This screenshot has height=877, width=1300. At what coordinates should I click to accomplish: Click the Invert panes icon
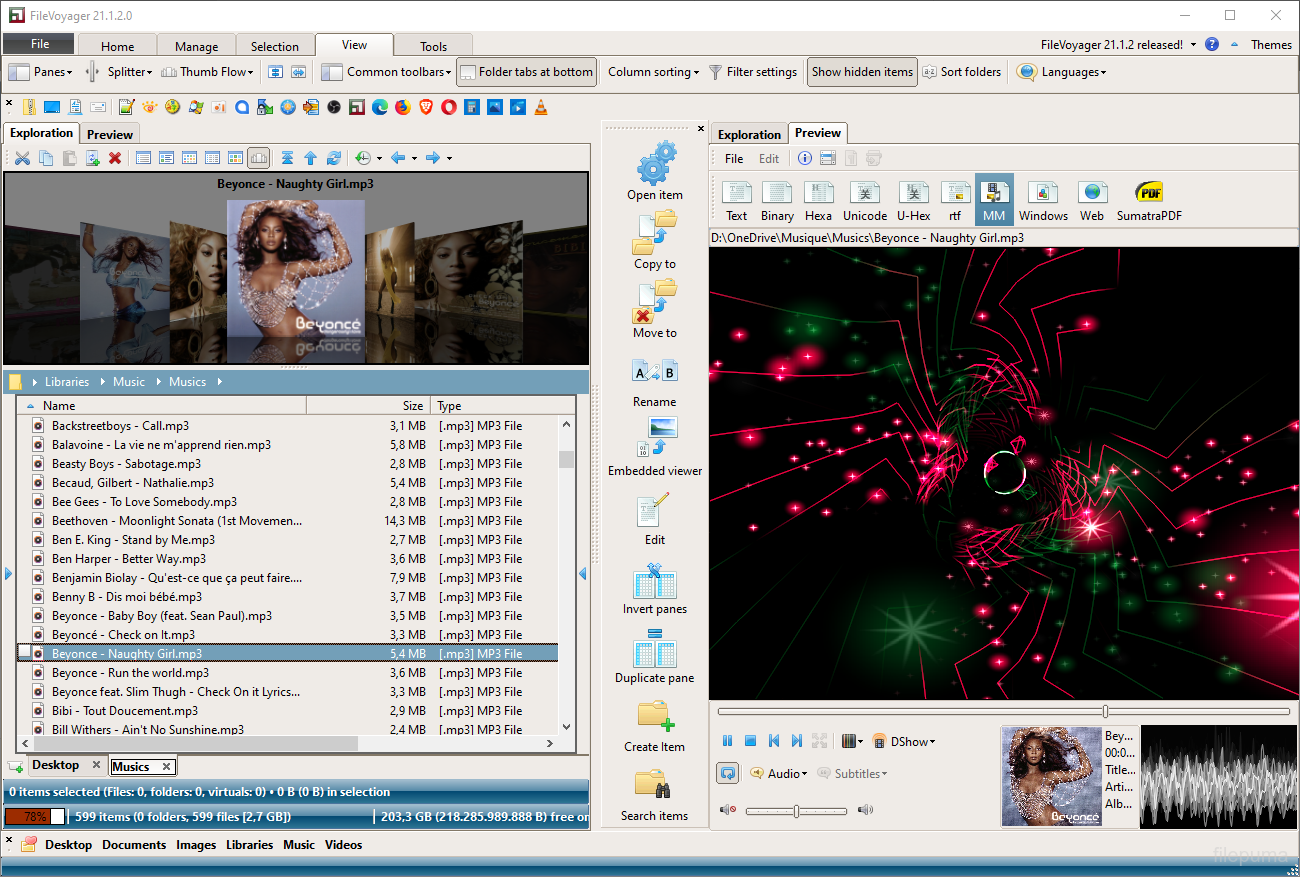click(655, 583)
